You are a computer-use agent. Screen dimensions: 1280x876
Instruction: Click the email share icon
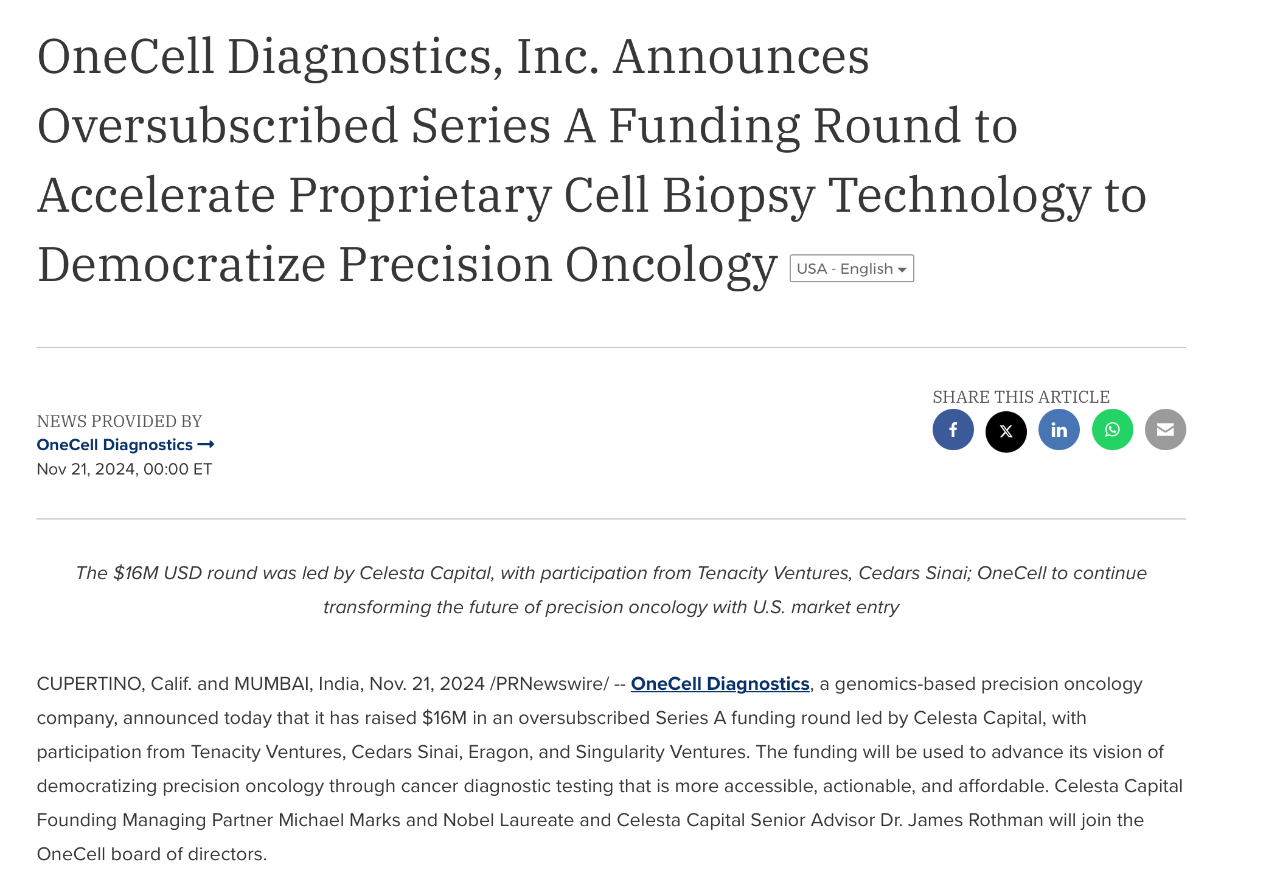1165,430
